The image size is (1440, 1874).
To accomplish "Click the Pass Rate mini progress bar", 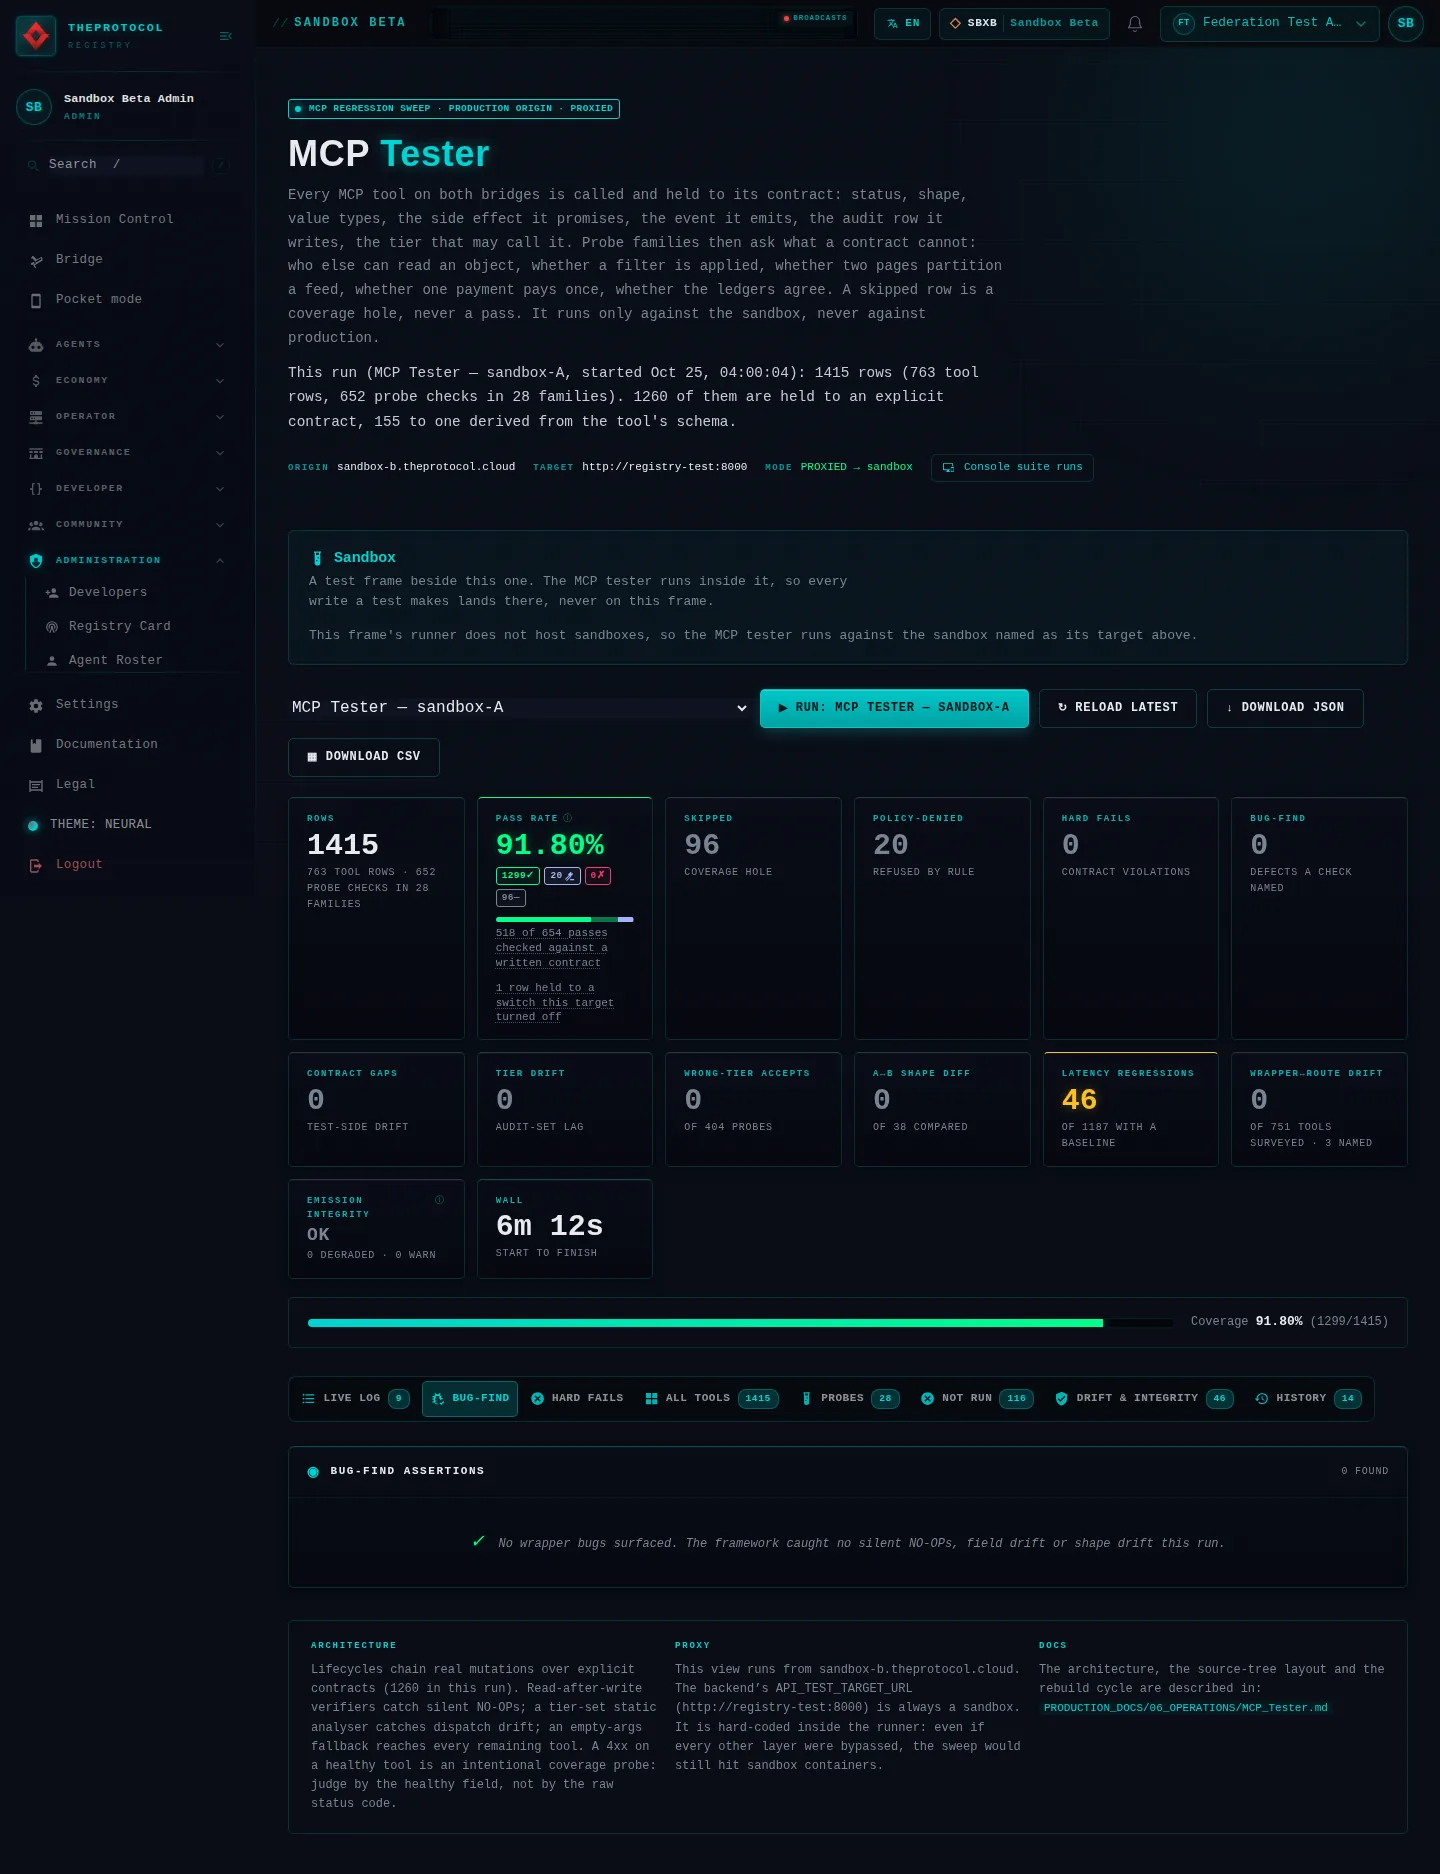I will pos(564,919).
